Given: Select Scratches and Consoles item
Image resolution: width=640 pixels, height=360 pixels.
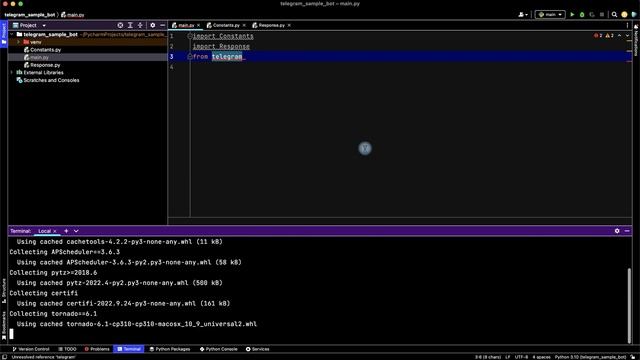Looking at the screenshot, I should click(48, 80).
